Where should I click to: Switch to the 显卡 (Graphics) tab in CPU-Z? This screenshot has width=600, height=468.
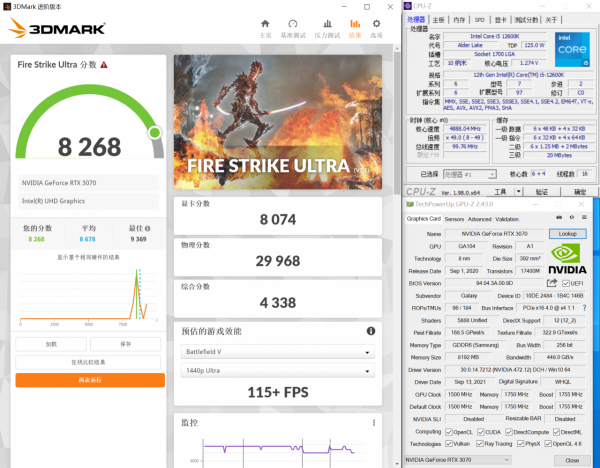coord(501,20)
